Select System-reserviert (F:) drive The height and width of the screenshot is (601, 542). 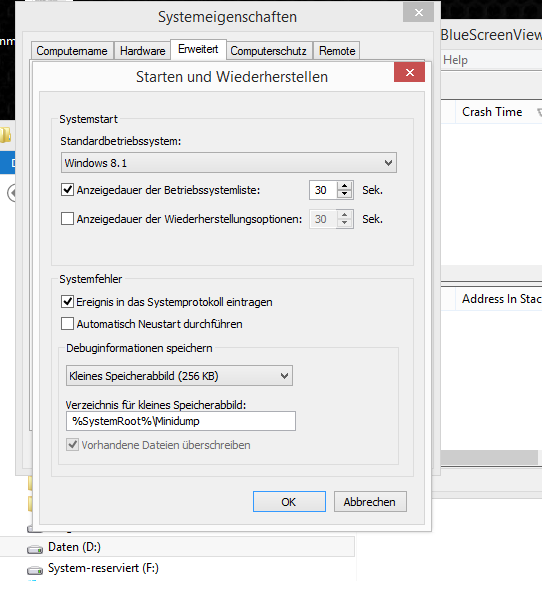pos(103,568)
